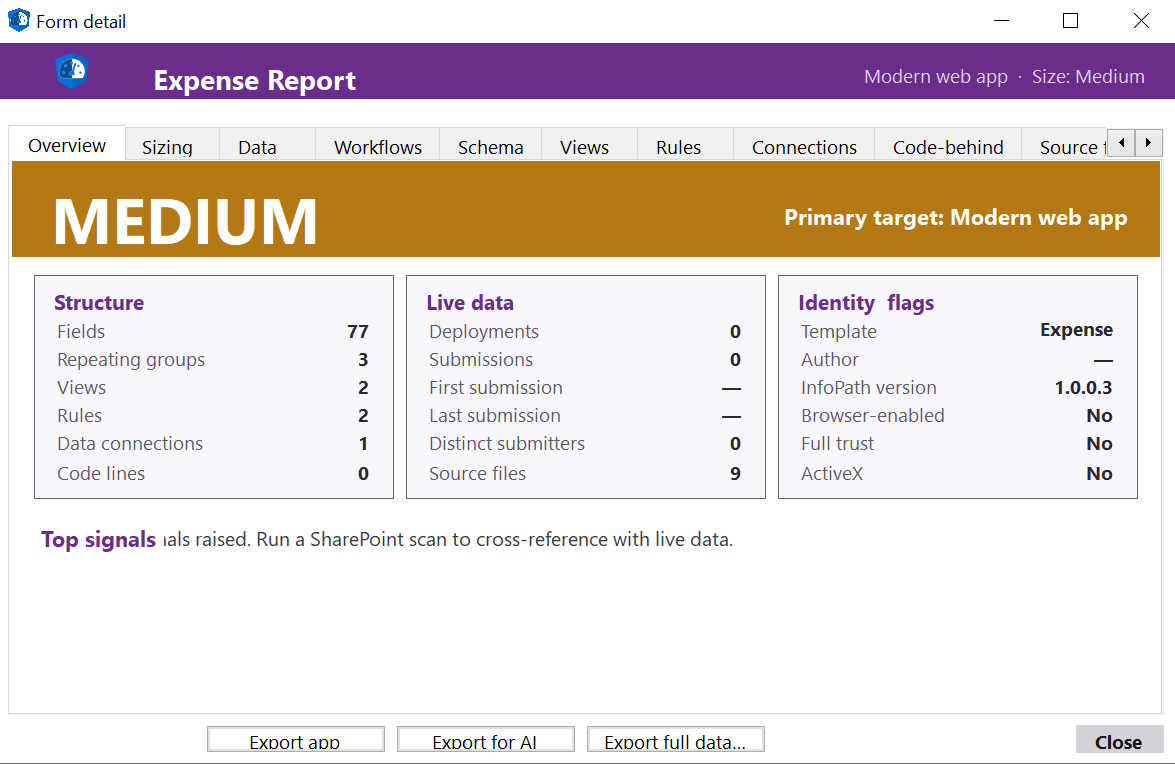
Task: Select the Code-behind tab
Action: coord(946,146)
